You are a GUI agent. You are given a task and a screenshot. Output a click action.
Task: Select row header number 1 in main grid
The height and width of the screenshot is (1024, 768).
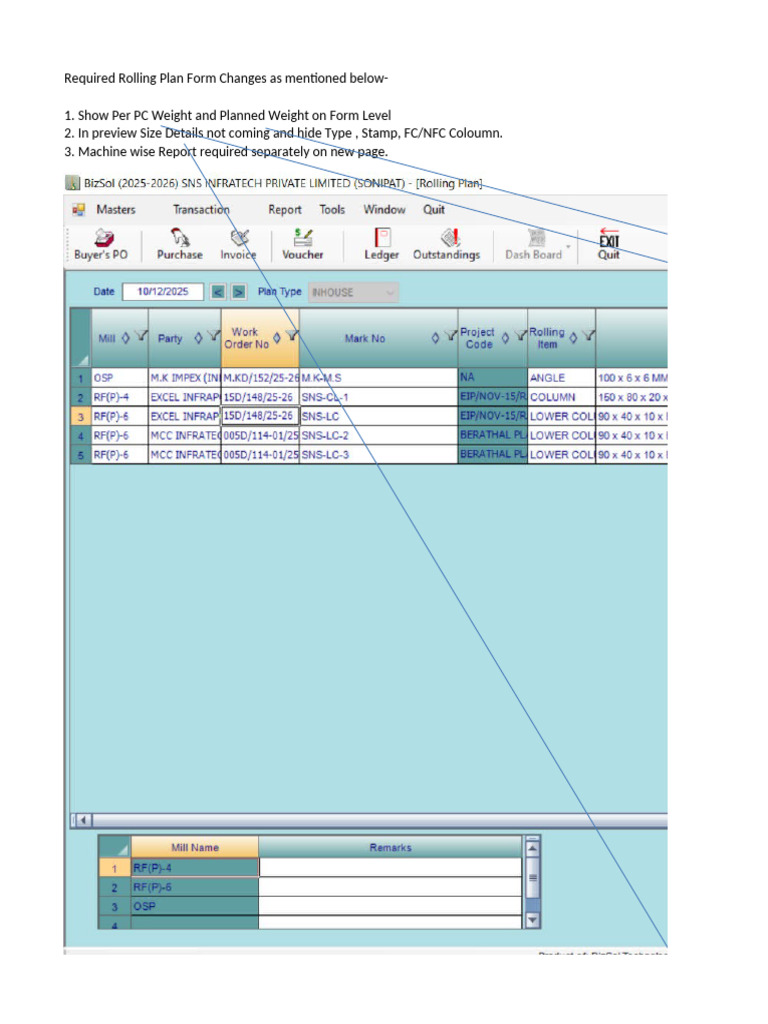pyautogui.click(x=81, y=378)
